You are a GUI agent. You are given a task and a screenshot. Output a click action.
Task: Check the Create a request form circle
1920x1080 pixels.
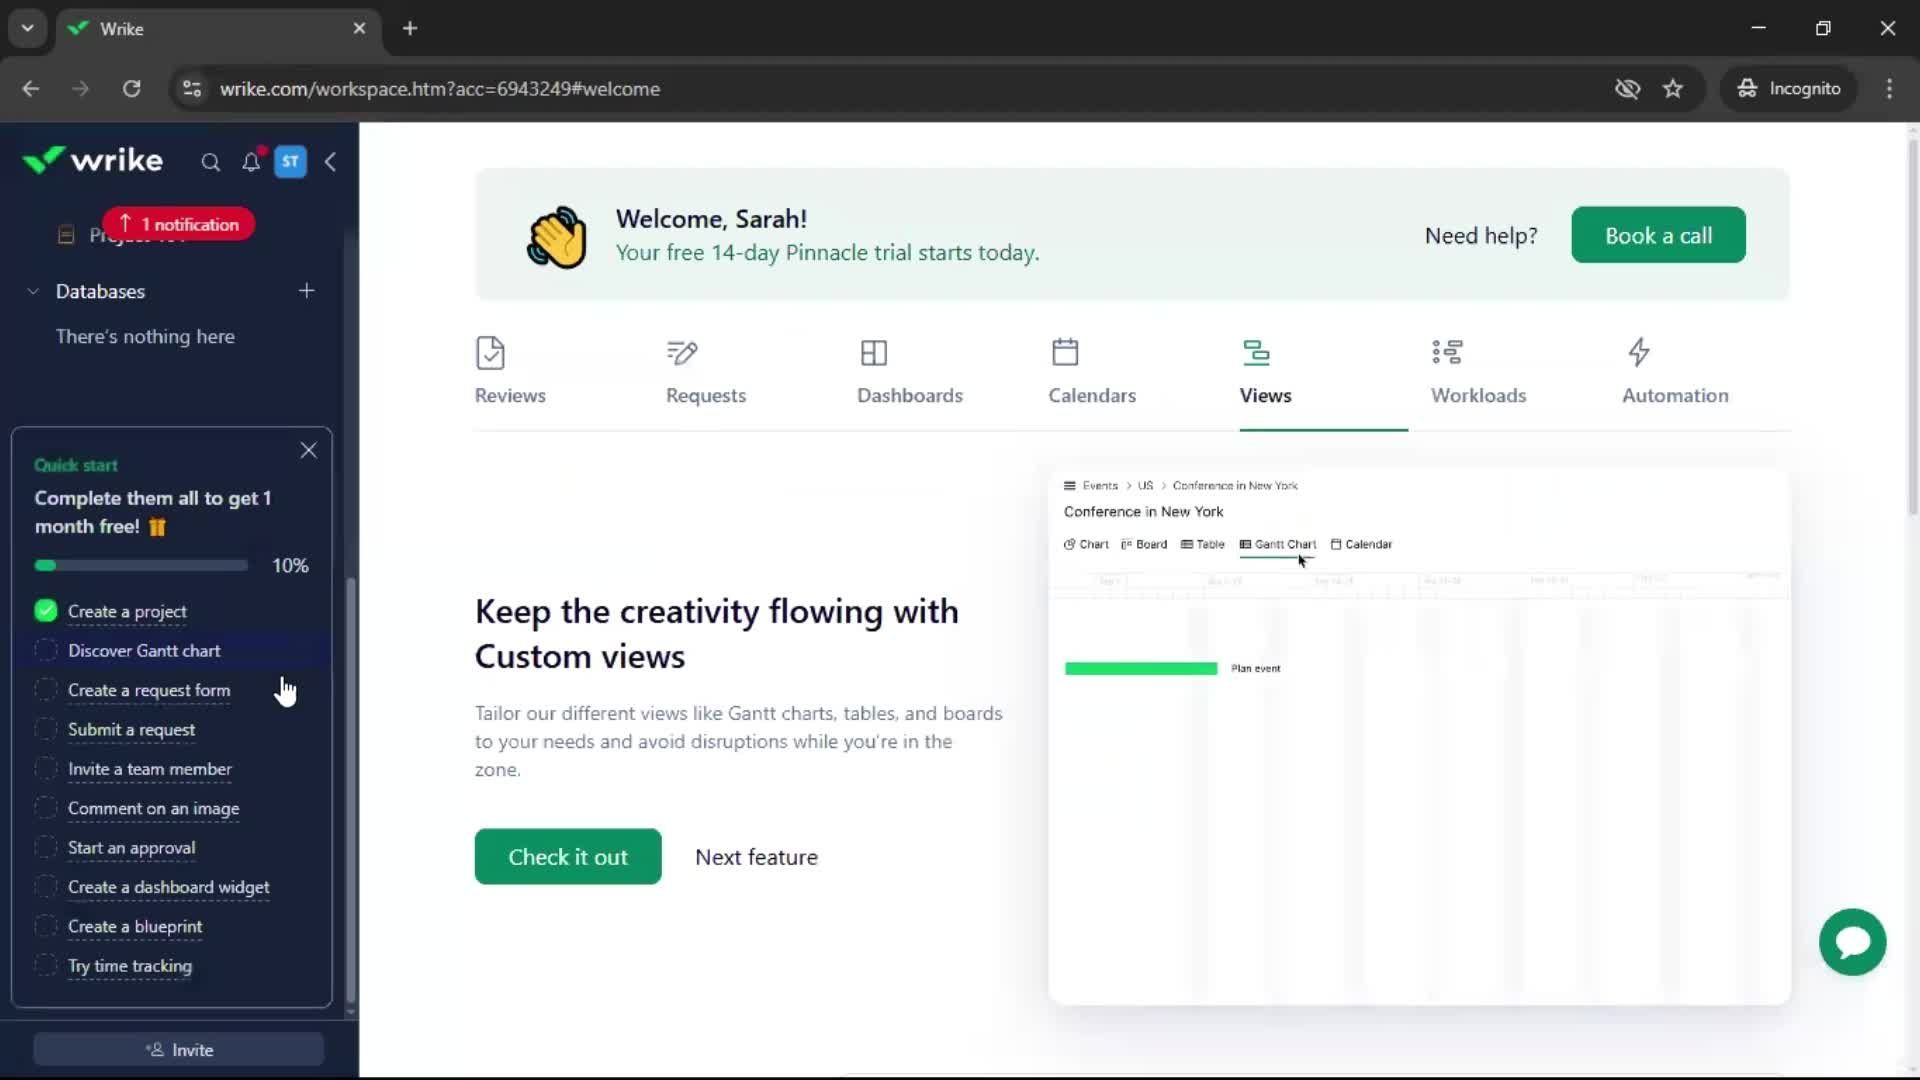coord(46,690)
